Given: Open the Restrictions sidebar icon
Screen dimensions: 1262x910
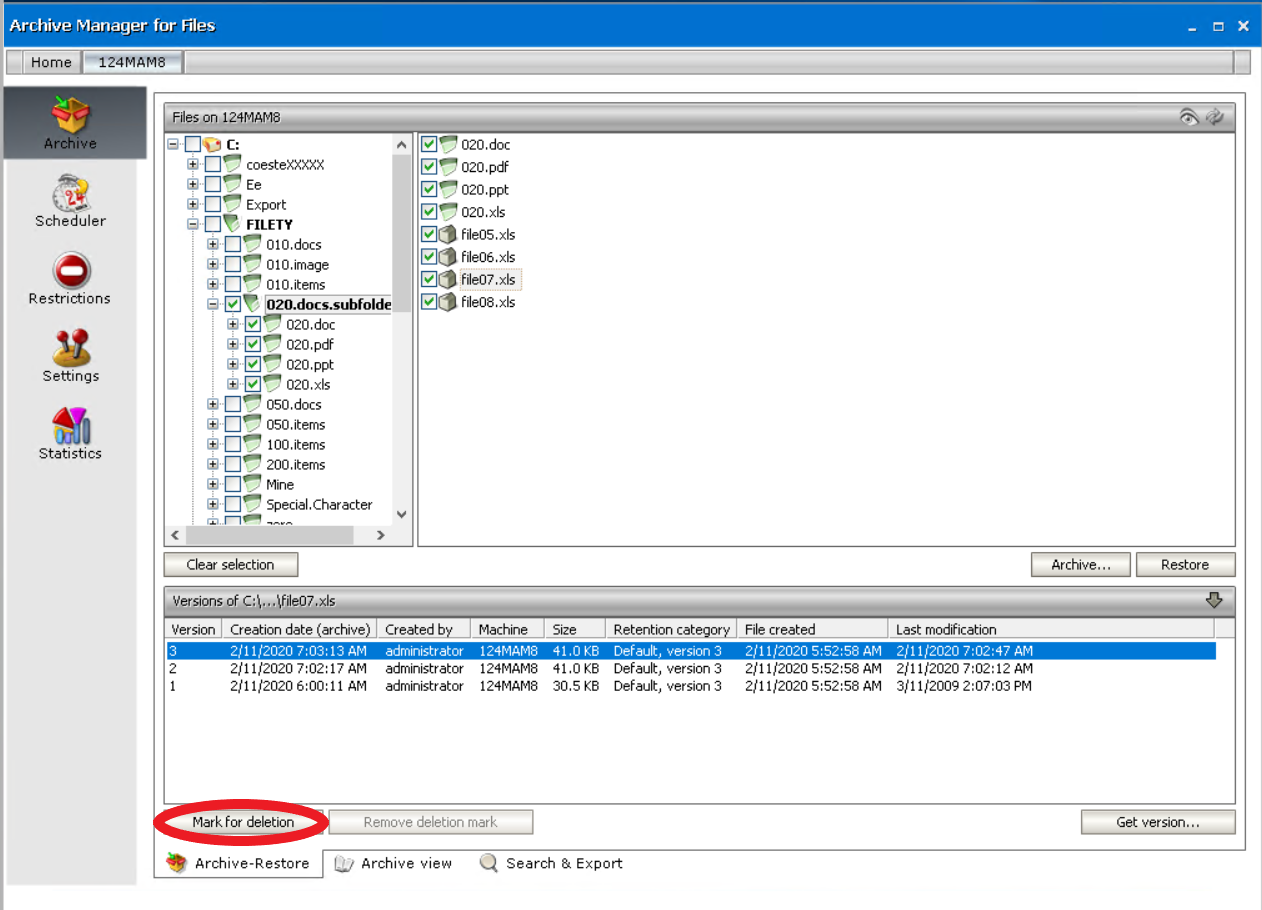Looking at the screenshot, I should coord(70,270).
